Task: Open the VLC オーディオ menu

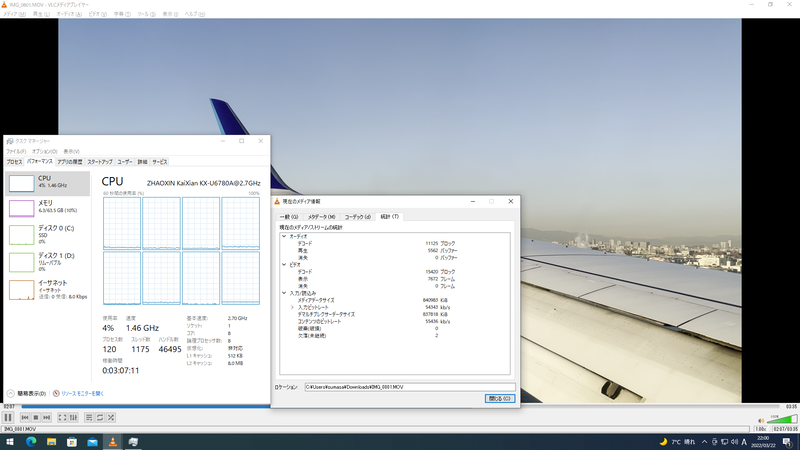Action: 69,14
